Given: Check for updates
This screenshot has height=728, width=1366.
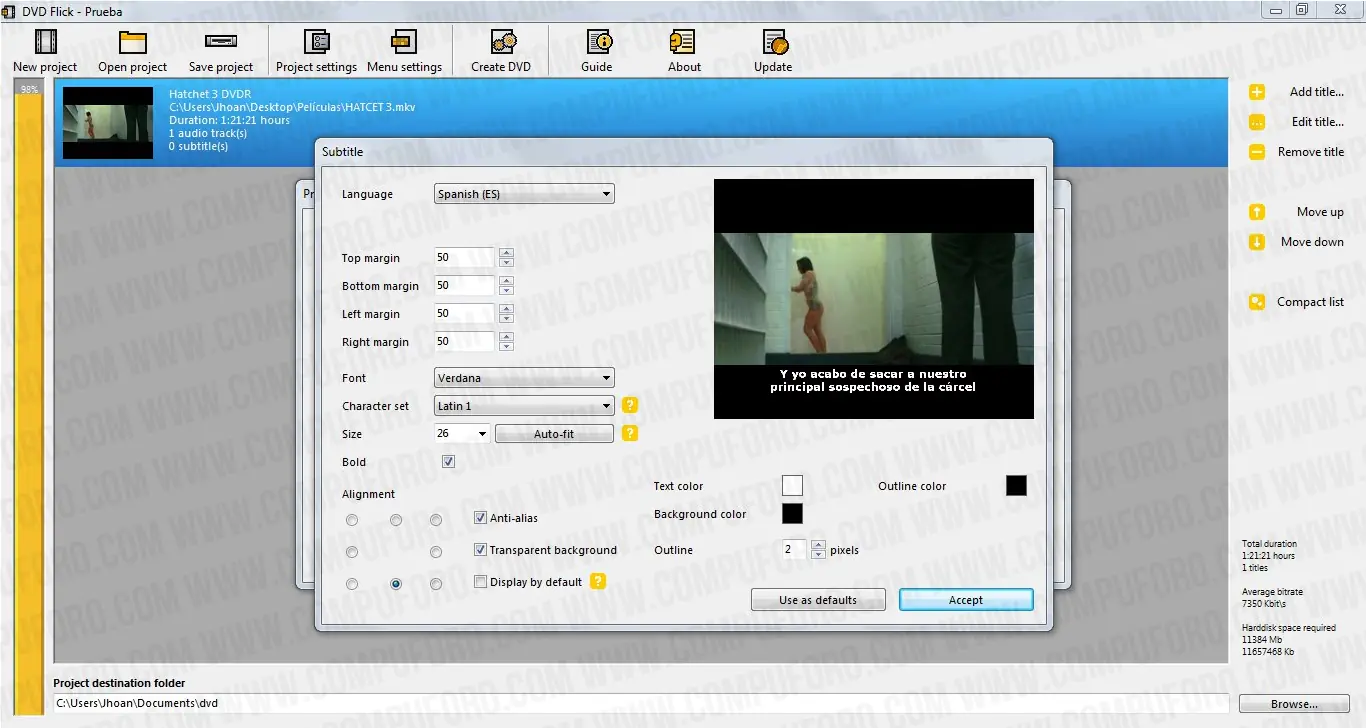Looking at the screenshot, I should (772, 50).
